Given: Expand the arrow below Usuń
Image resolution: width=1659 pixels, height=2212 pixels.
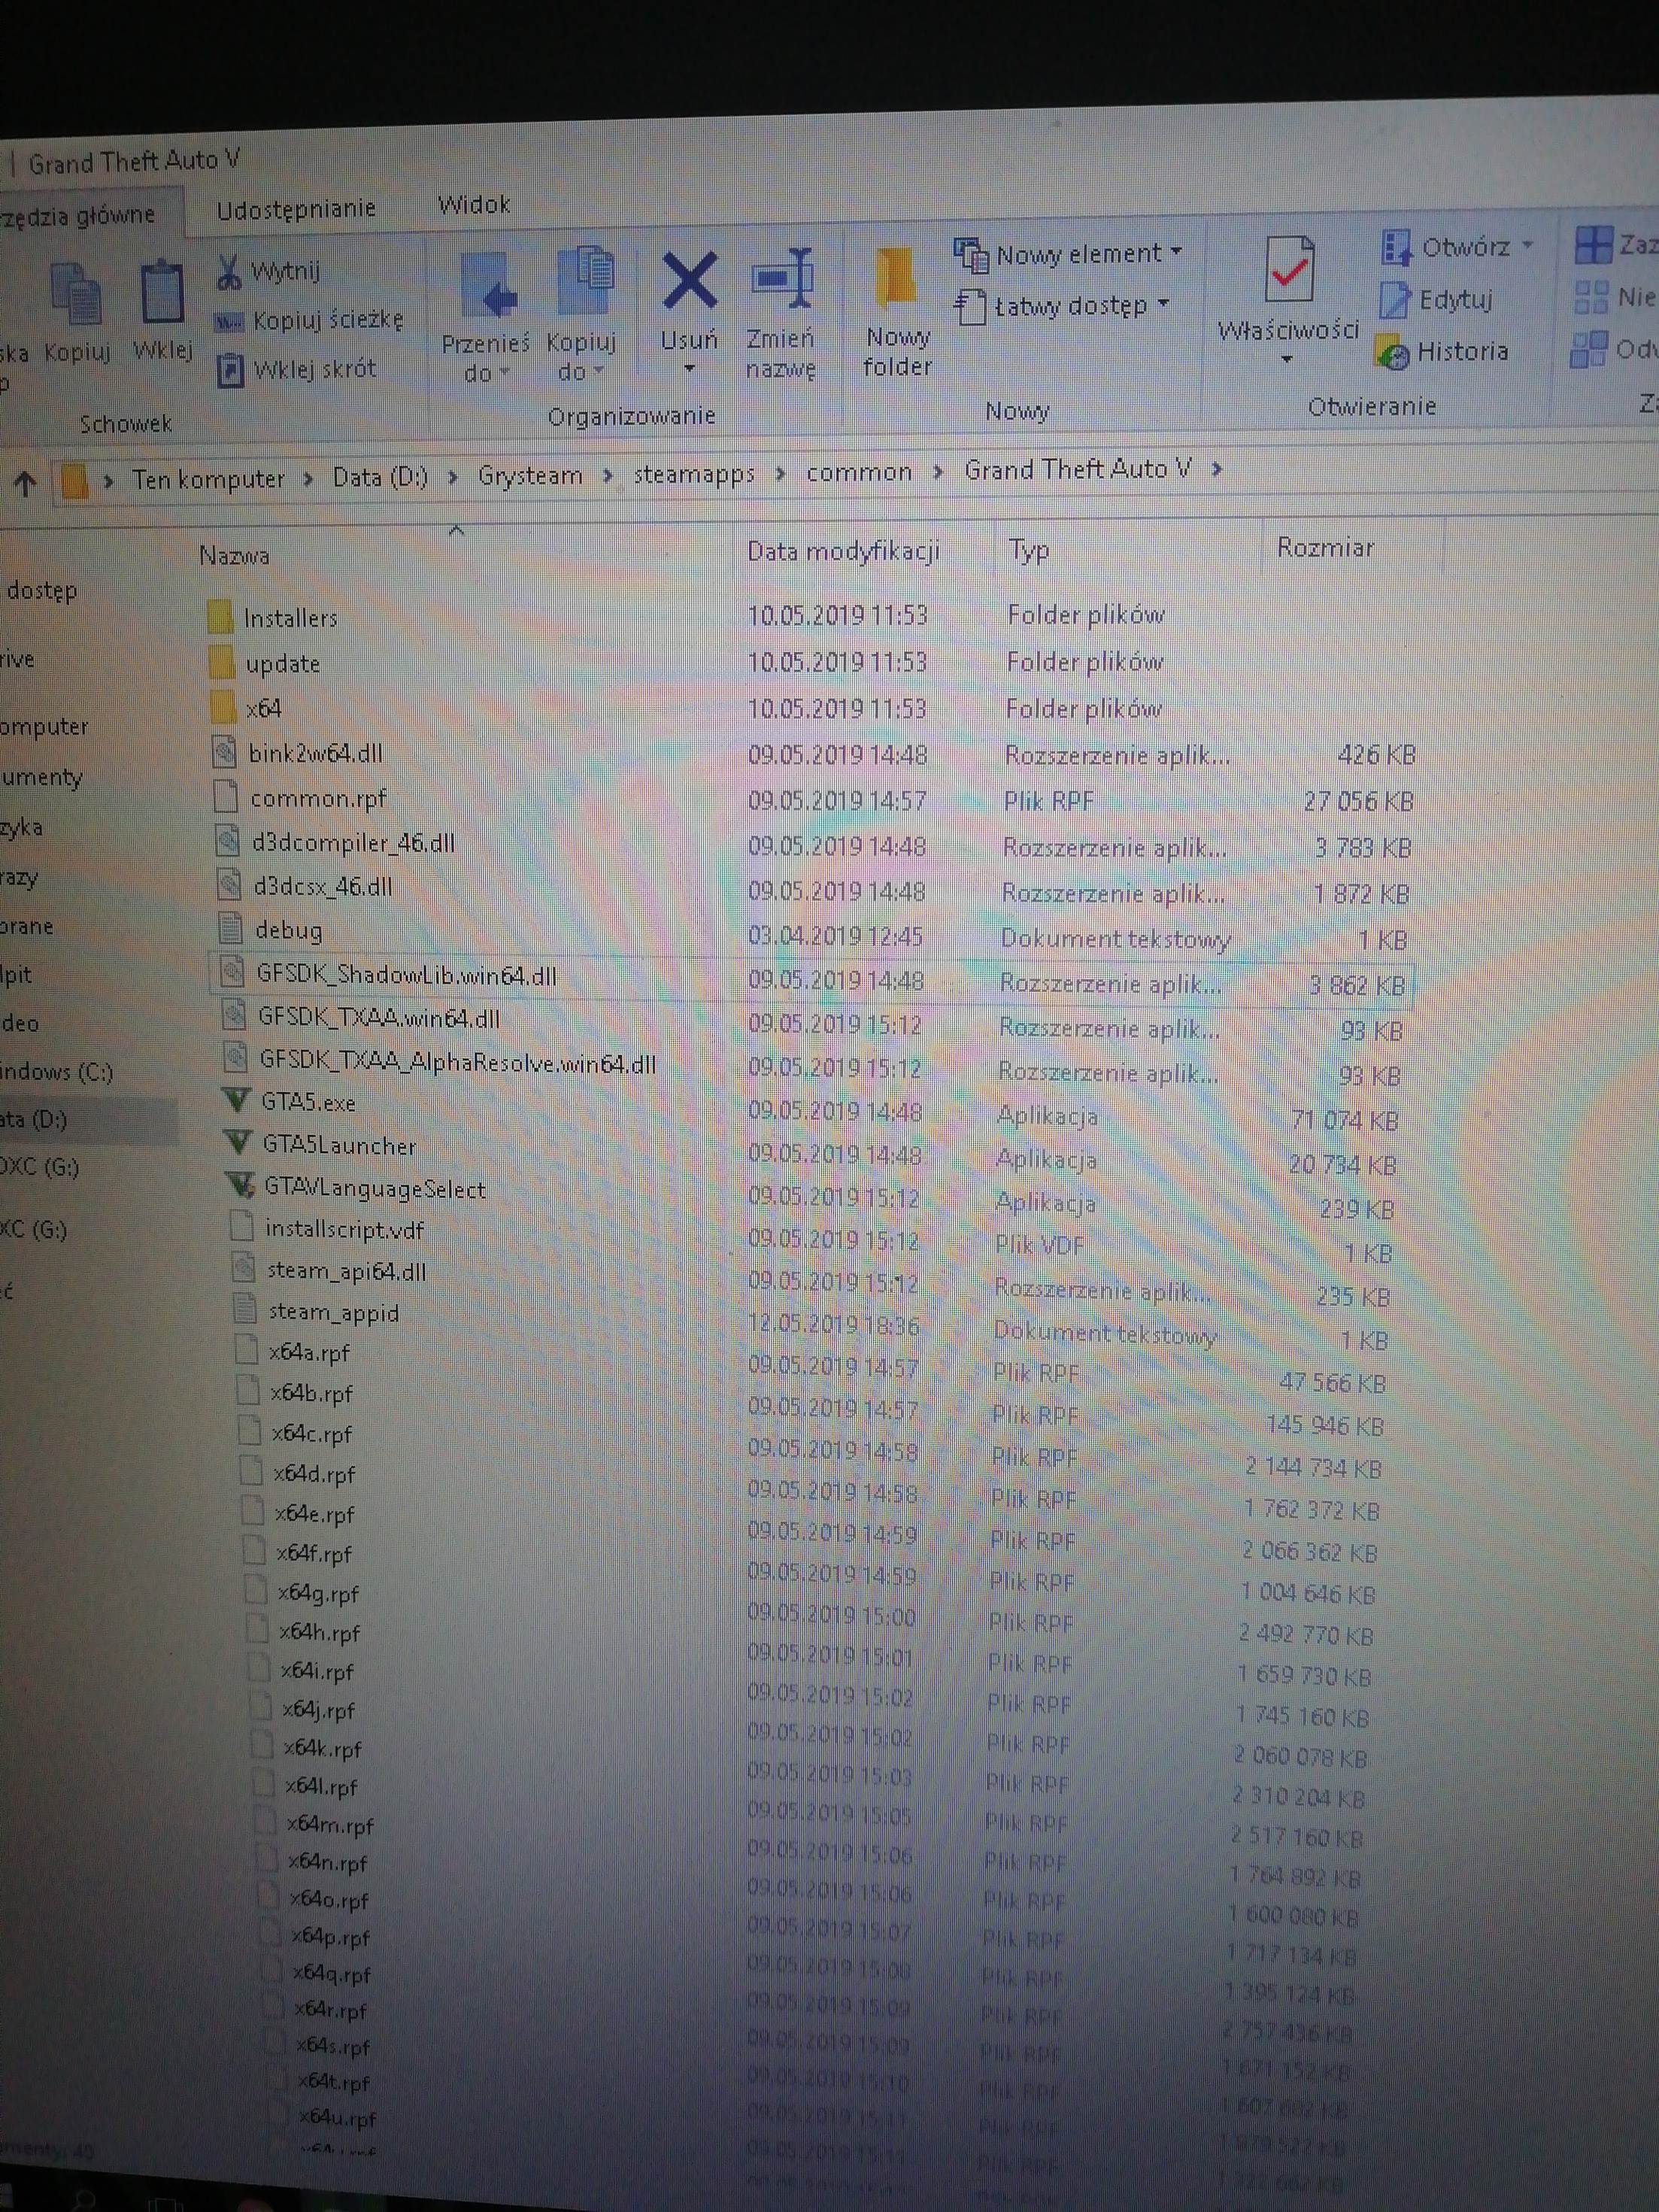Looking at the screenshot, I should 689,369.
